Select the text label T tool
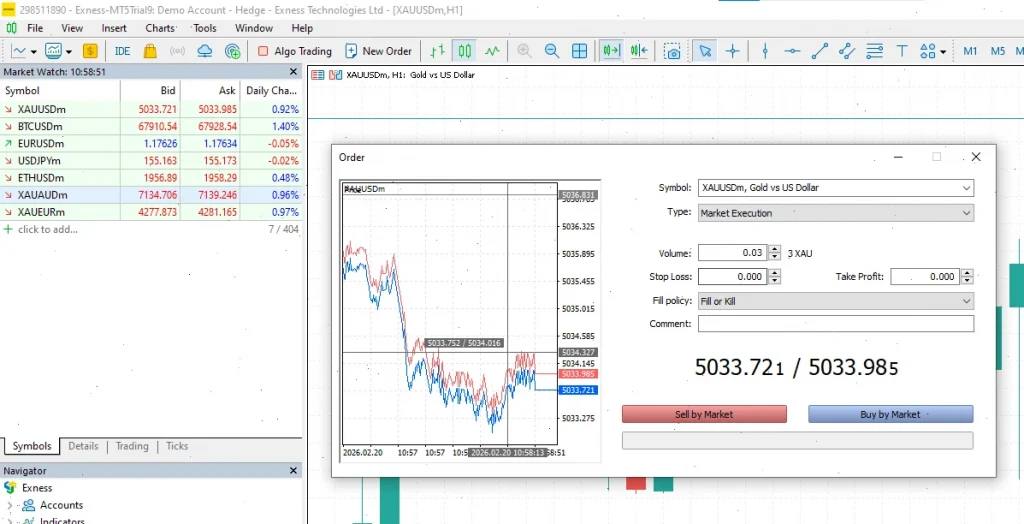The height and width of the screenshot is (524, 1024). click(902, 51)
